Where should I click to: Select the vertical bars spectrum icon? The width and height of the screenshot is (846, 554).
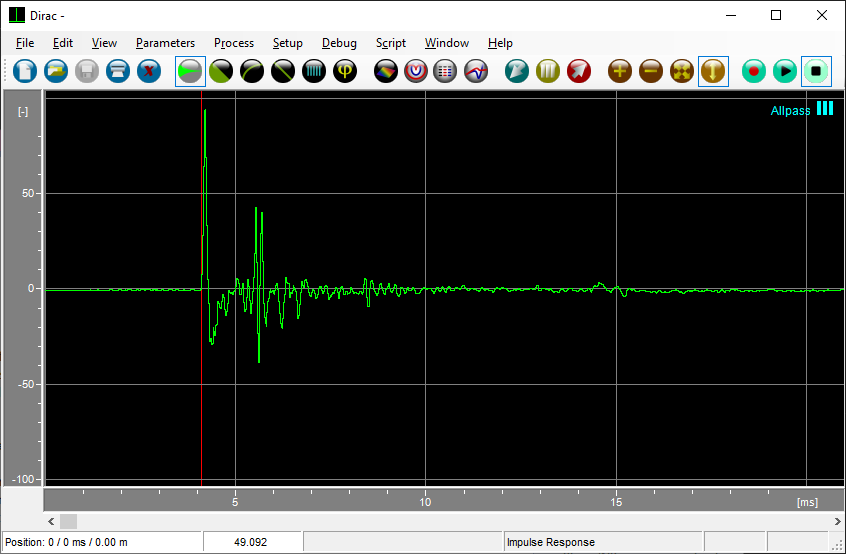click(x=314, y=71)
